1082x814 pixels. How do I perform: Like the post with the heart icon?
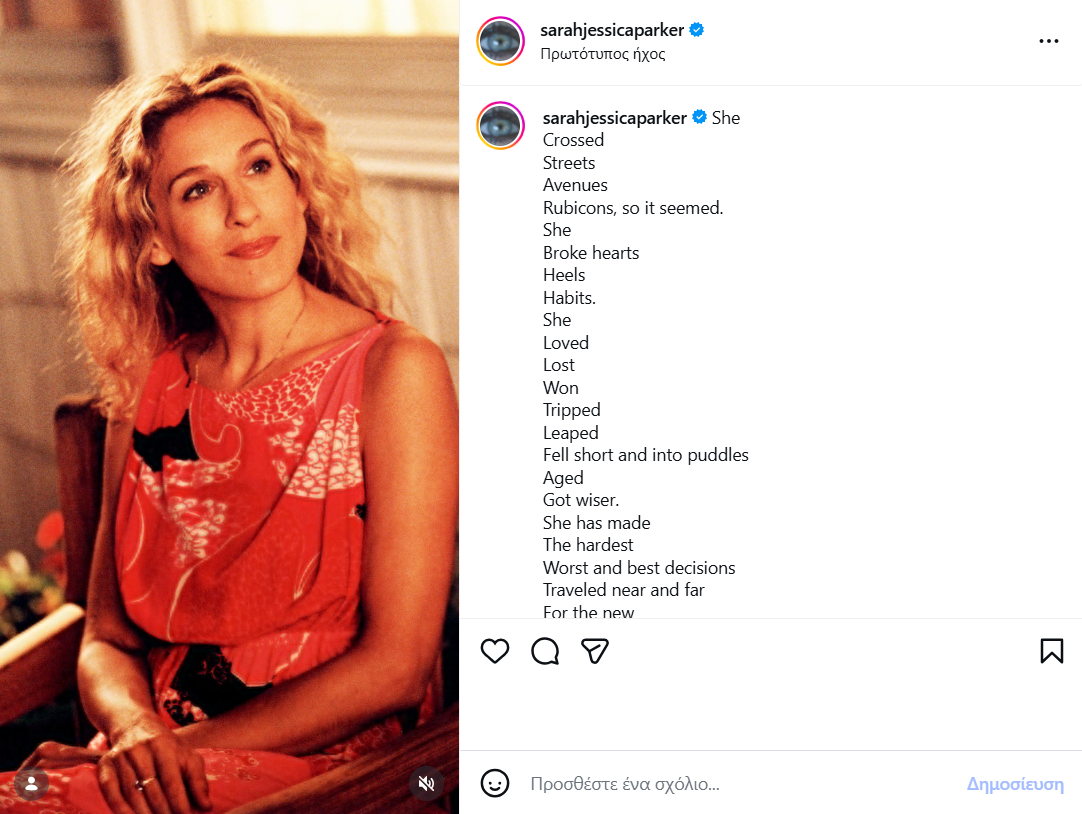pos(495,651)
